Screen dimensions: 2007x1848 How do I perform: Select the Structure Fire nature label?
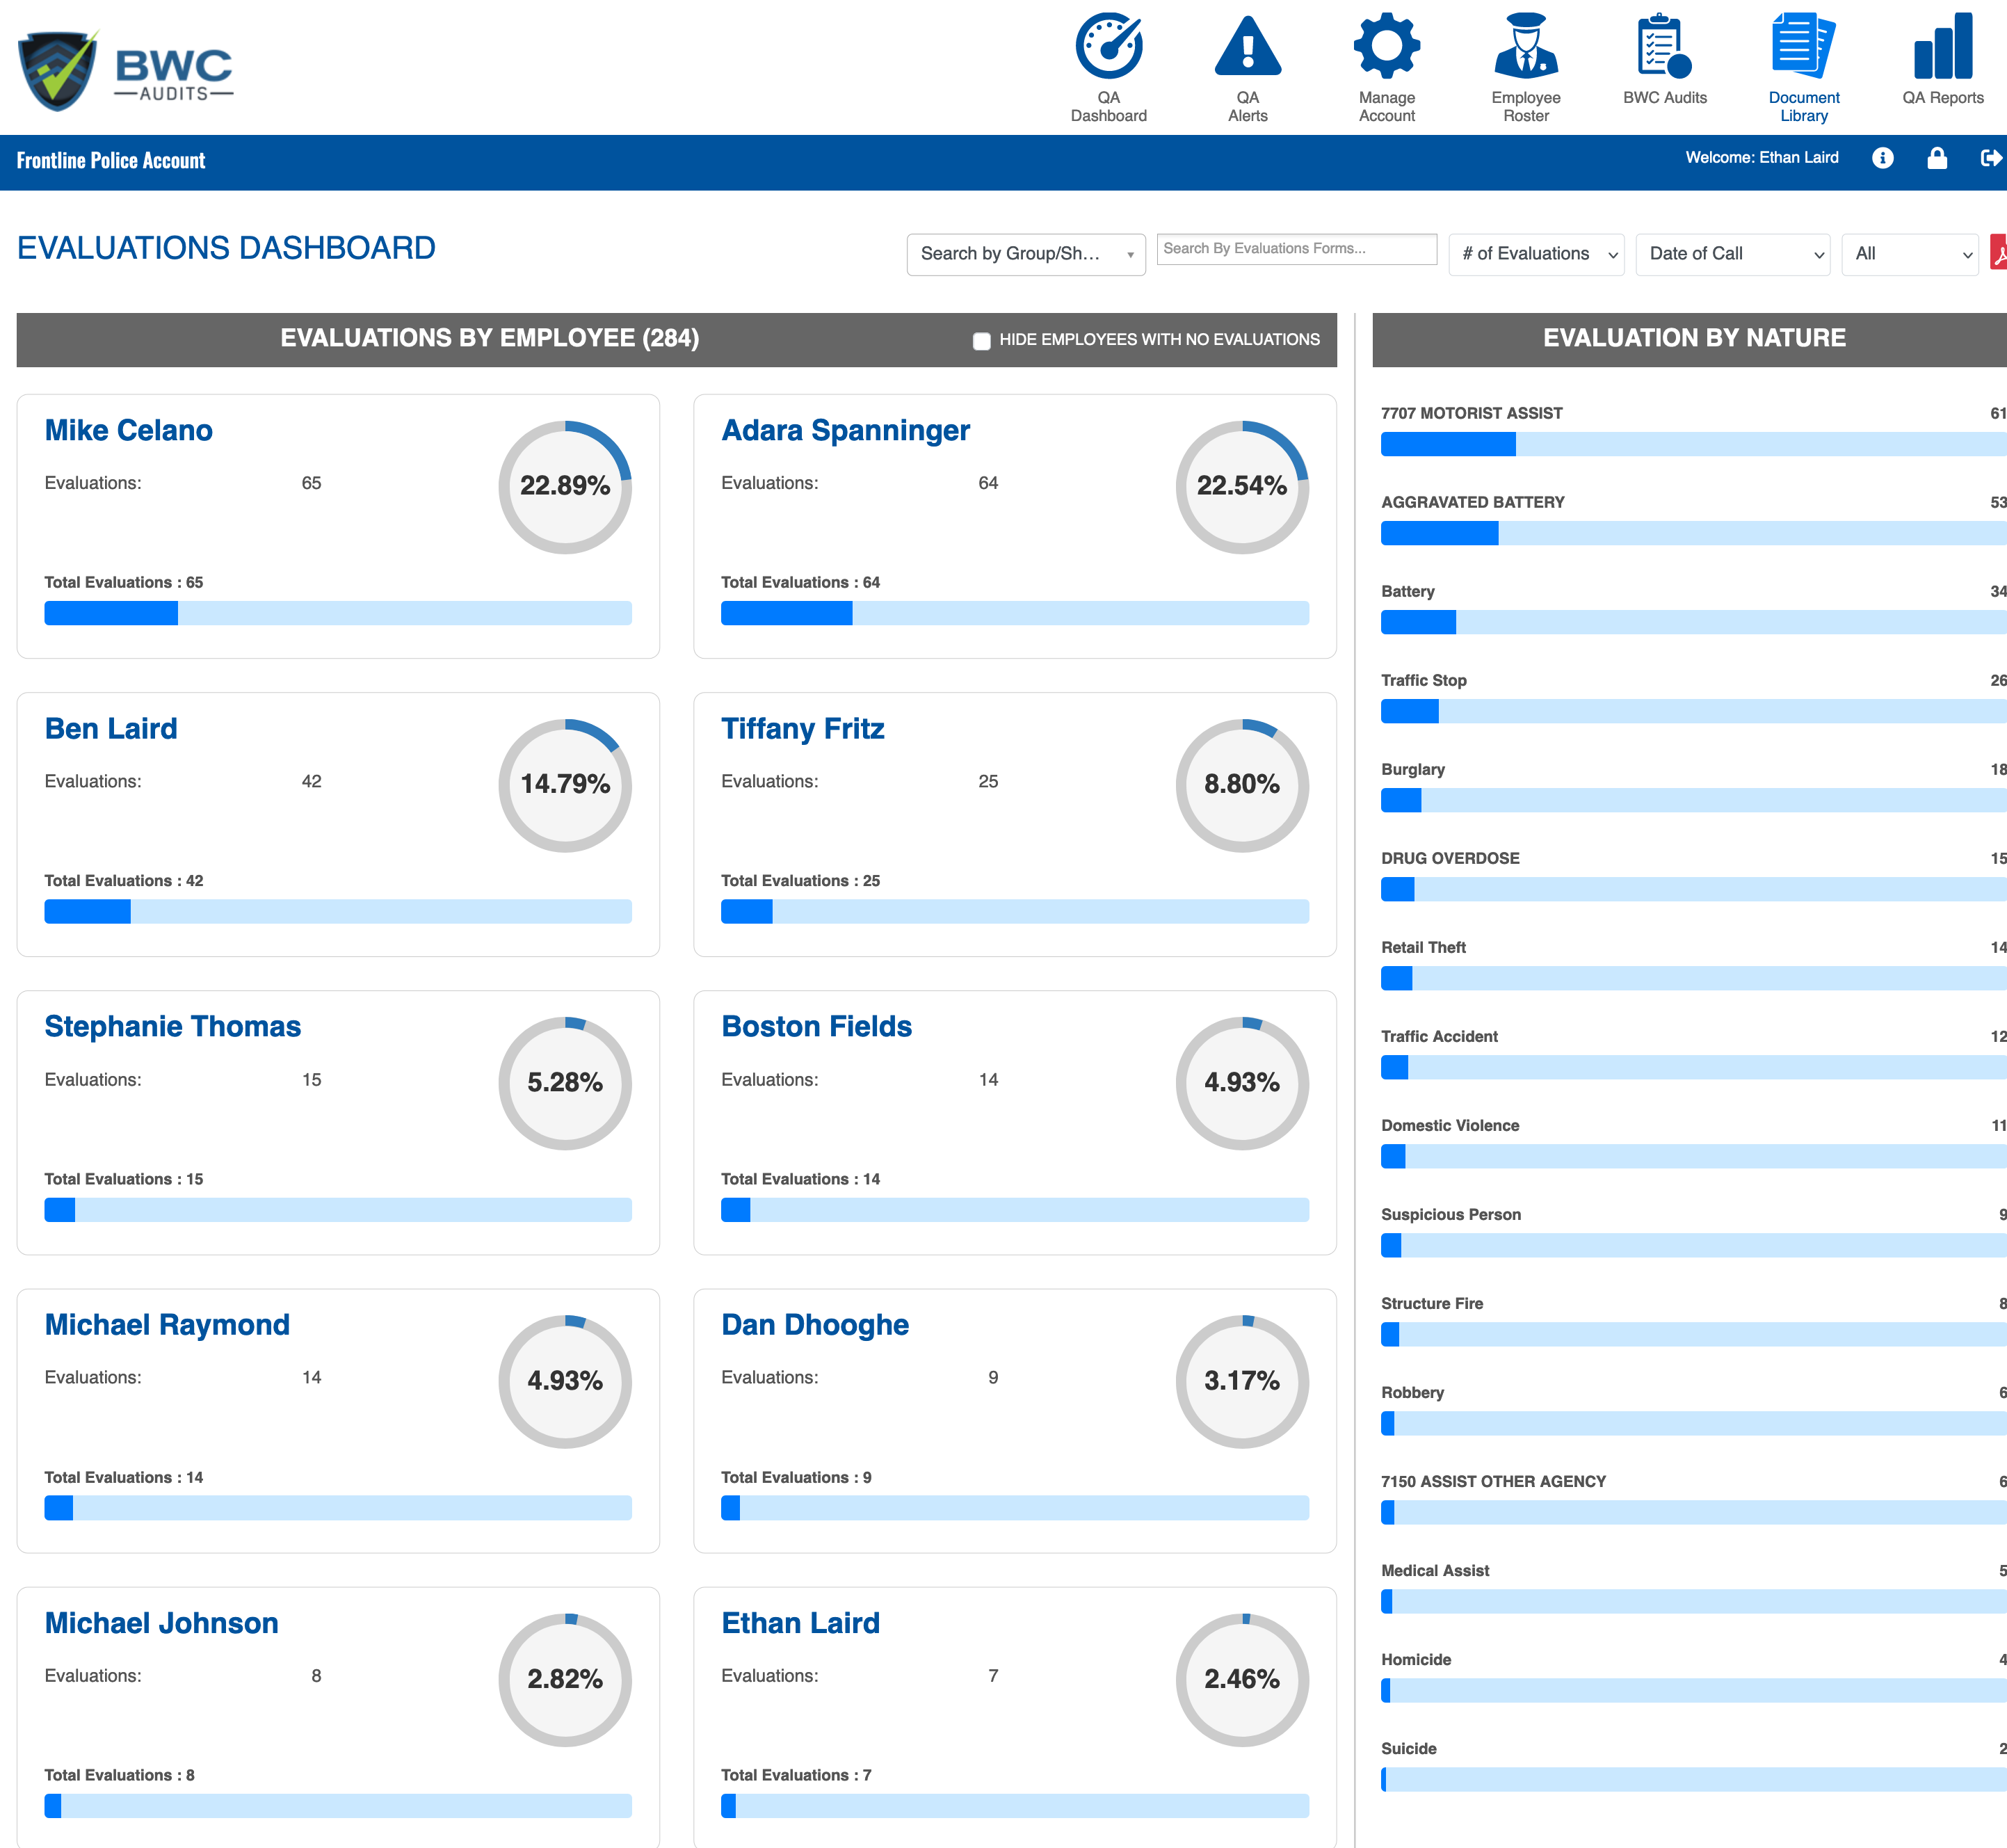(1431, 1303)
